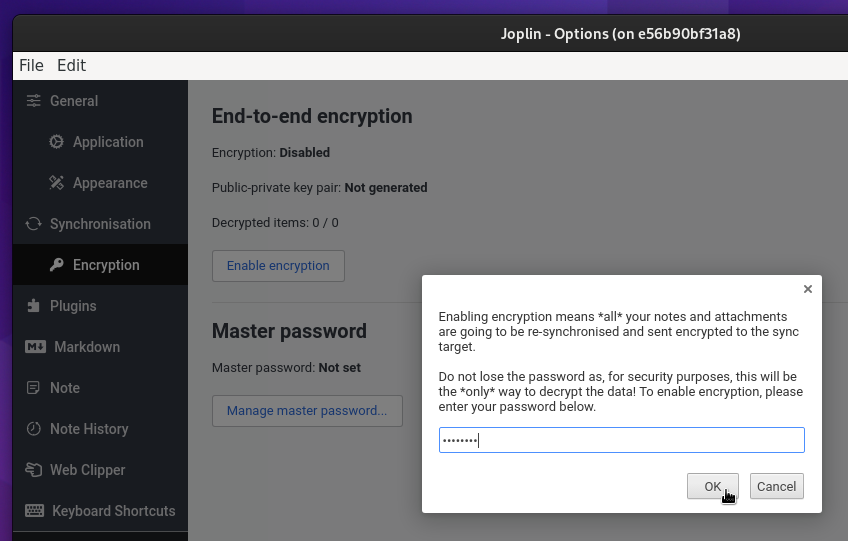Confirm the password dialog with OK
848x541 pixels.
(712, 486)
